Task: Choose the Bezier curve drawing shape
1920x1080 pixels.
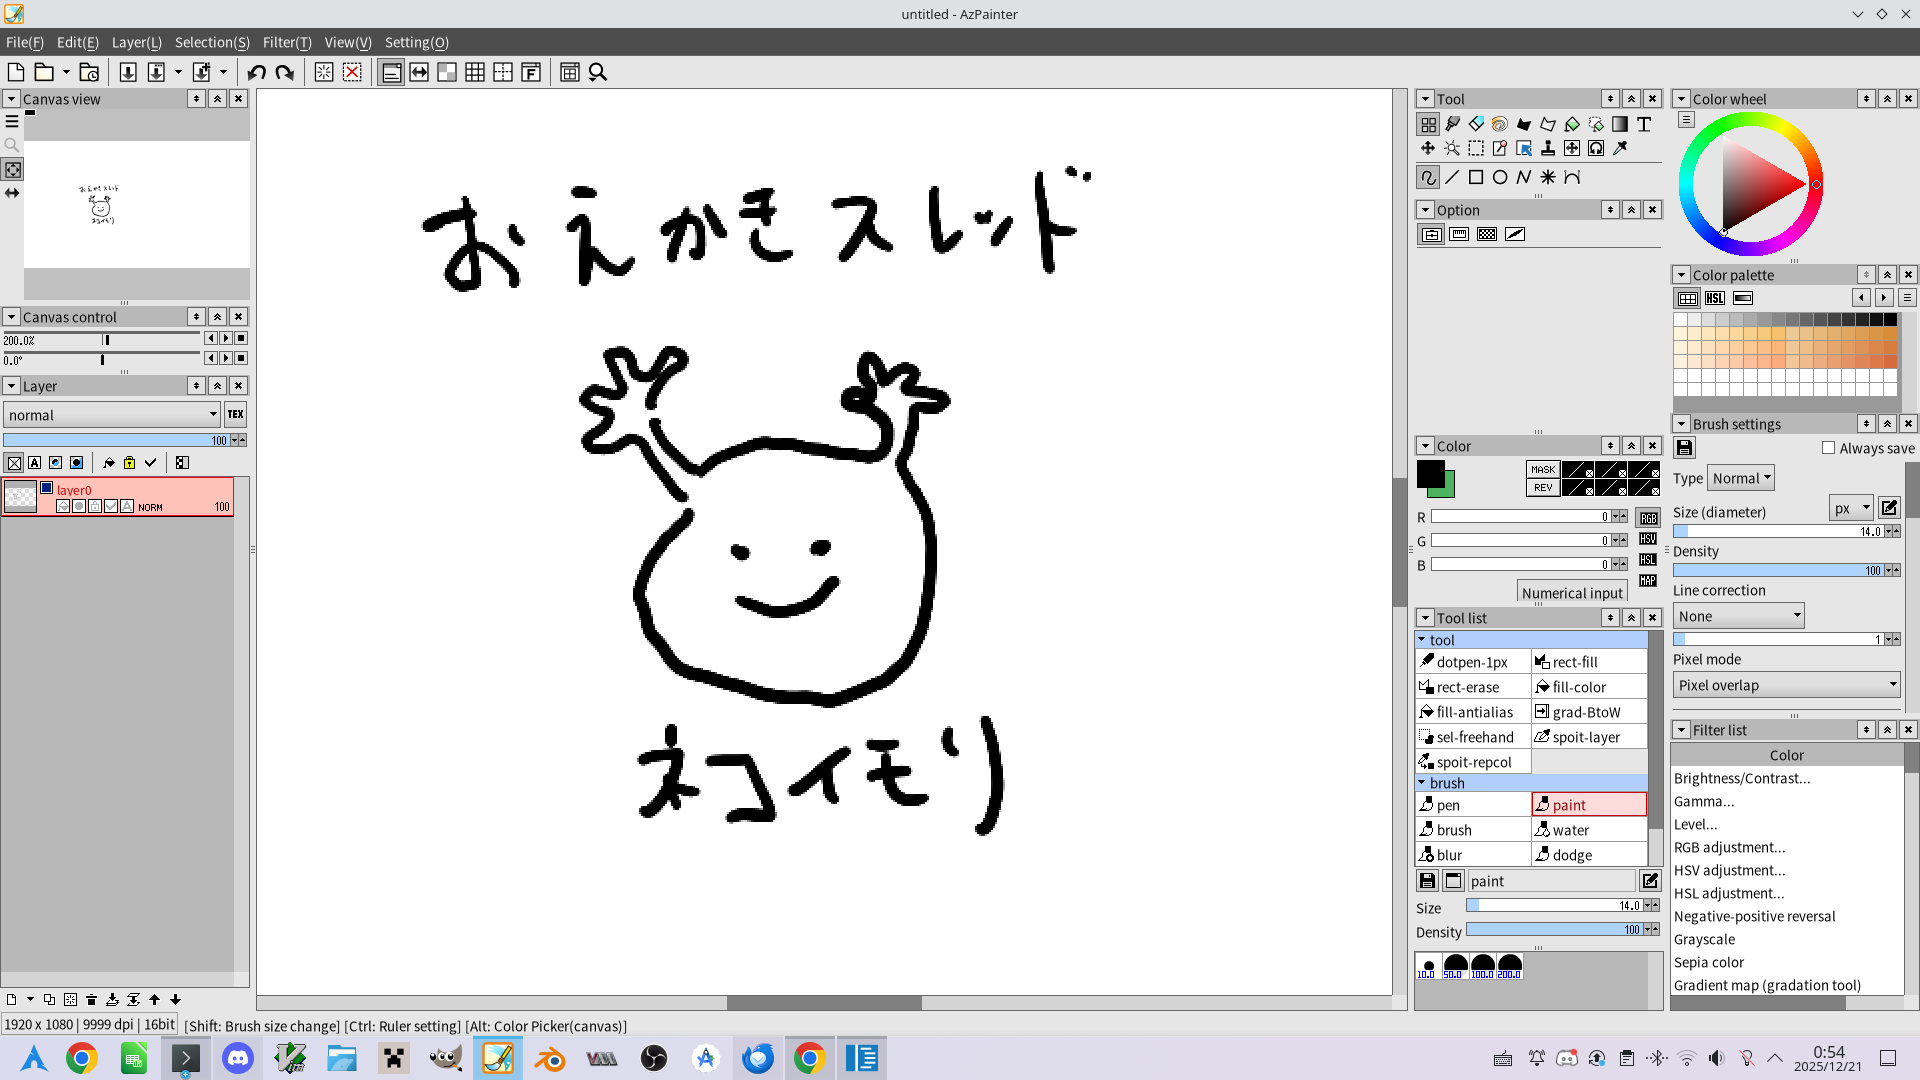Action: tap(1572, 177)
